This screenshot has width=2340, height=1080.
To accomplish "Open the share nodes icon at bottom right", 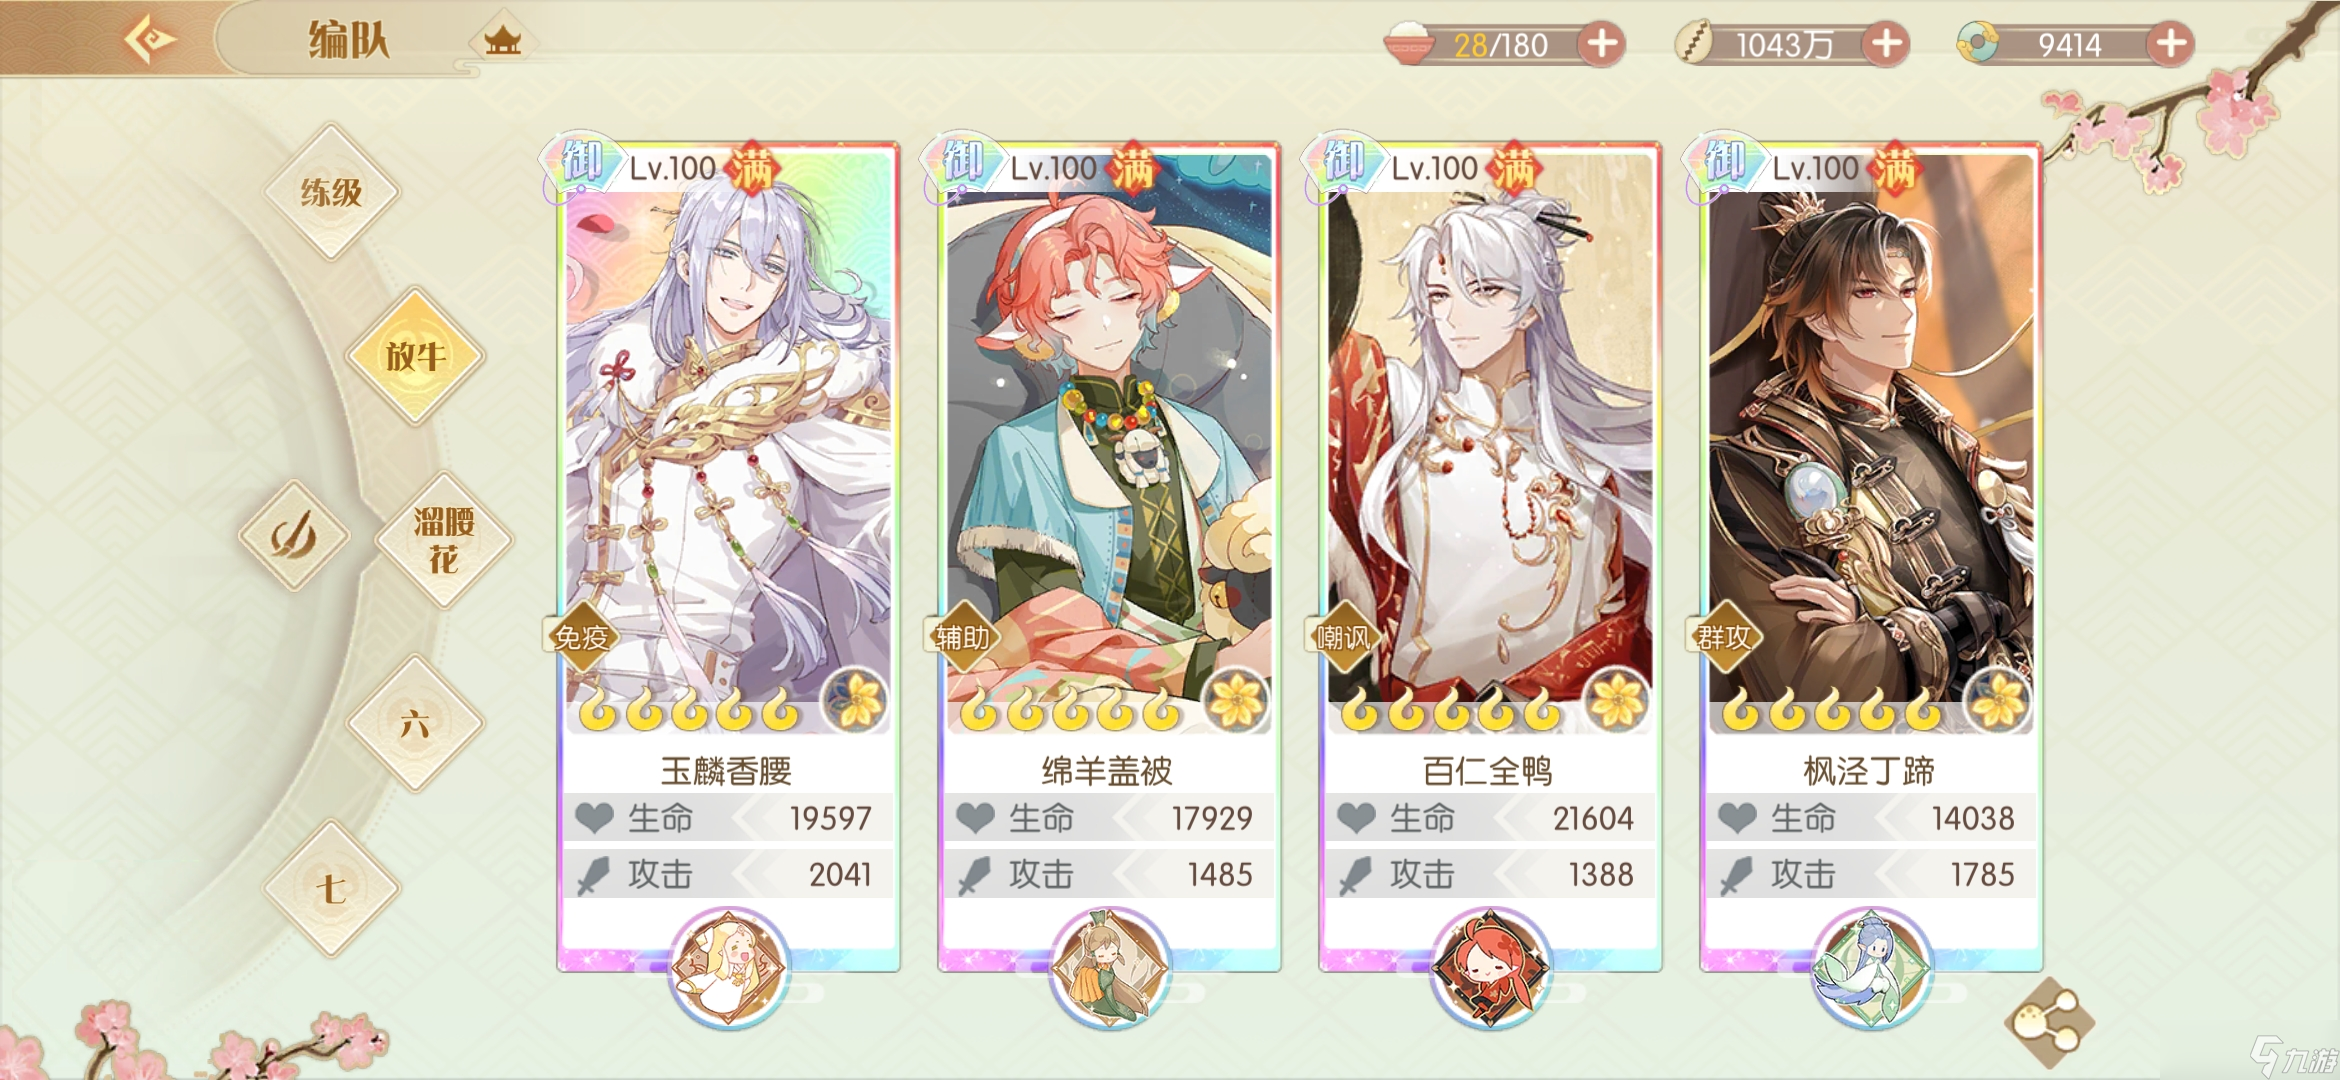I will (x=2049, y=1021).
